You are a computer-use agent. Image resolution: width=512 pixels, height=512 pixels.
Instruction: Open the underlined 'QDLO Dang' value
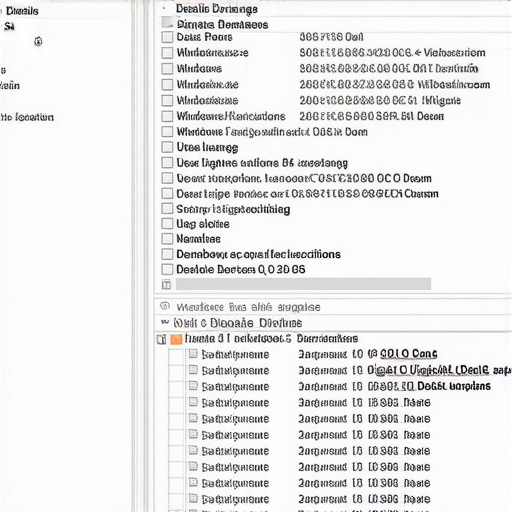coord(408,354)
